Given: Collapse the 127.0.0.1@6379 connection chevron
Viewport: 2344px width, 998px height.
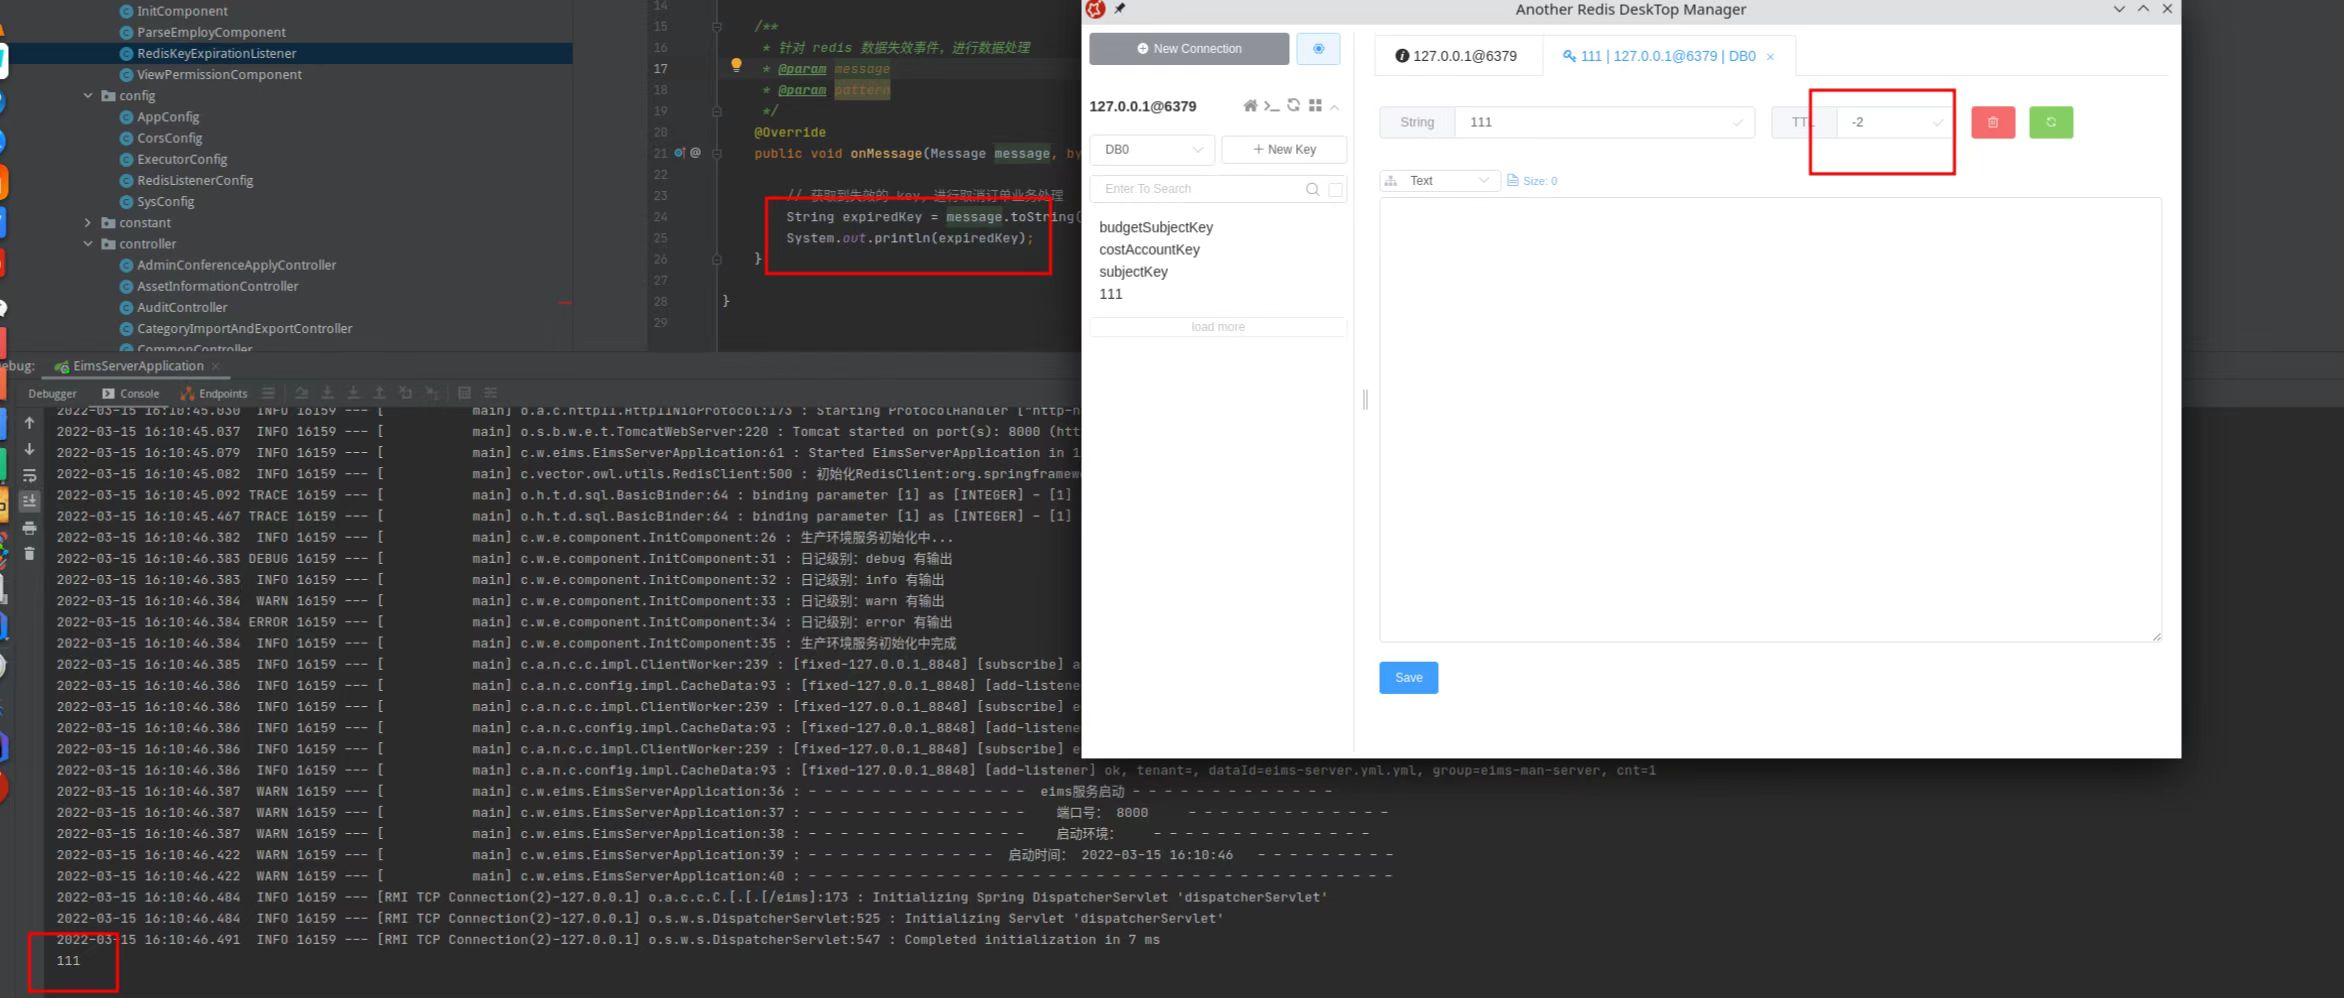Looking at the screenshot, I should tap(1335, 107).
